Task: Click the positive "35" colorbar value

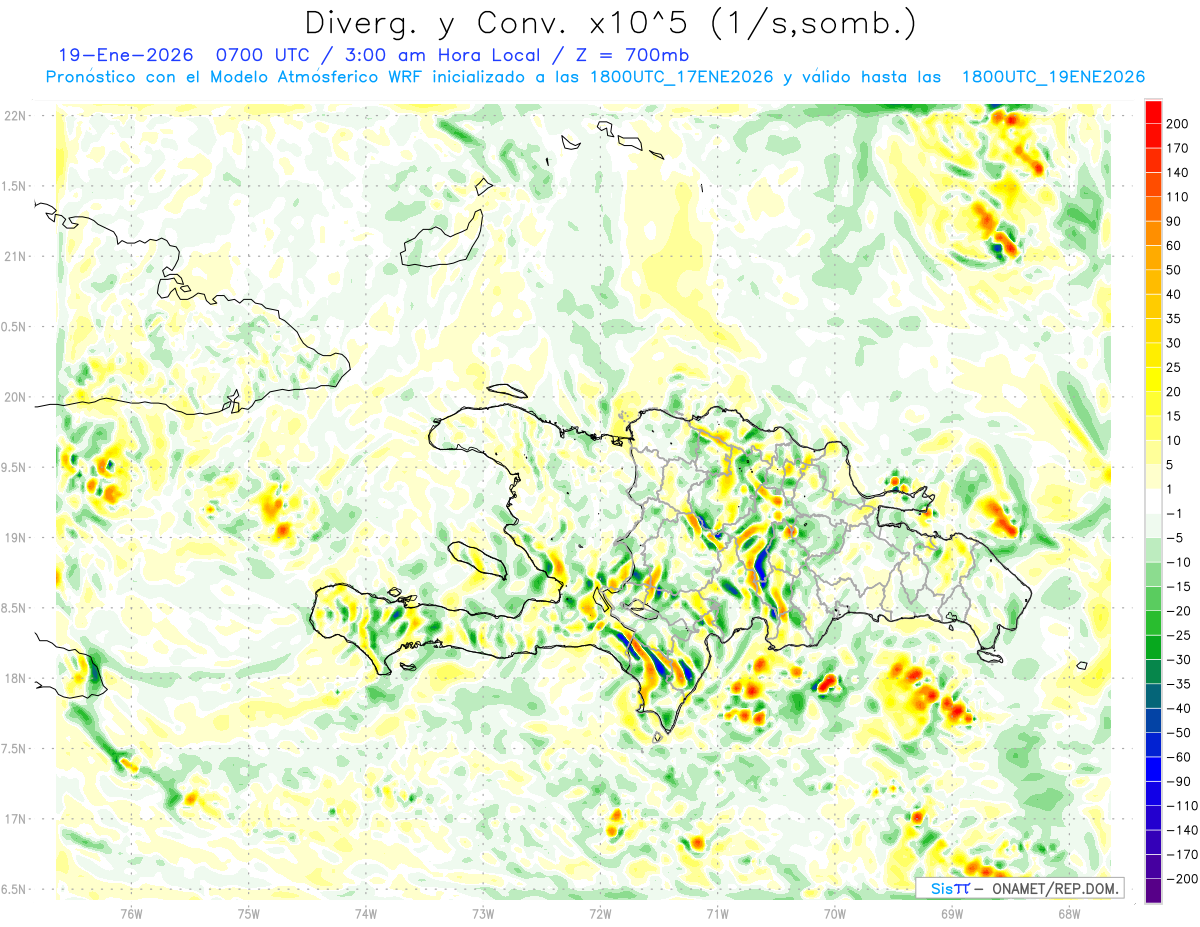Action: click(1174, 319)
